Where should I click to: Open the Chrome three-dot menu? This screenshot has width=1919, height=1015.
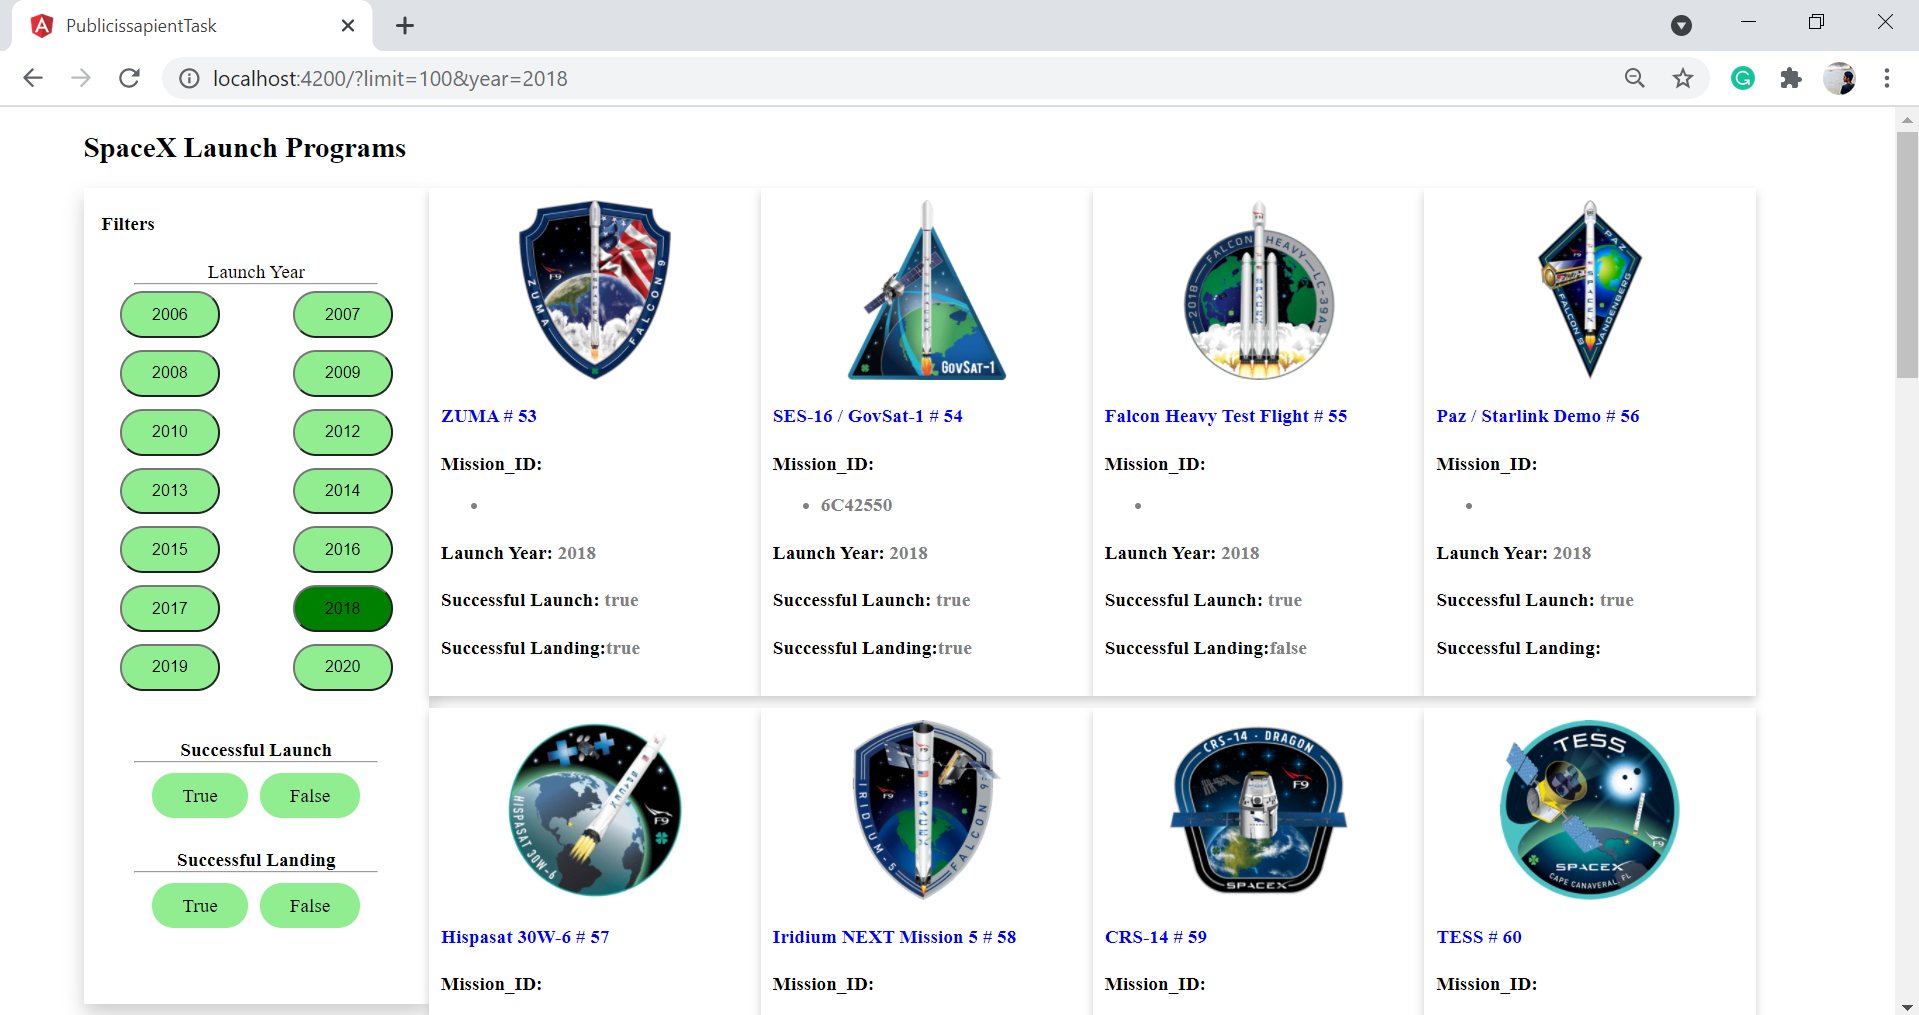click(1887, 78)
